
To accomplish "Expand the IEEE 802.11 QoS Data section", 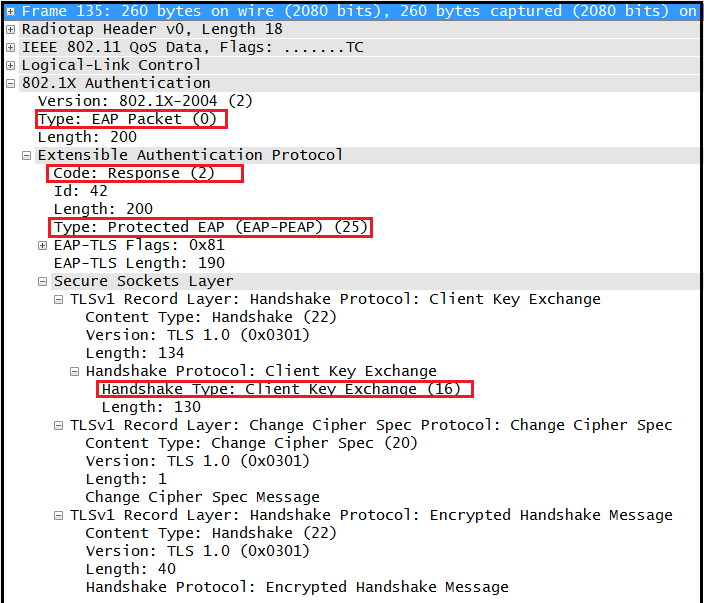I will point(11,47).
